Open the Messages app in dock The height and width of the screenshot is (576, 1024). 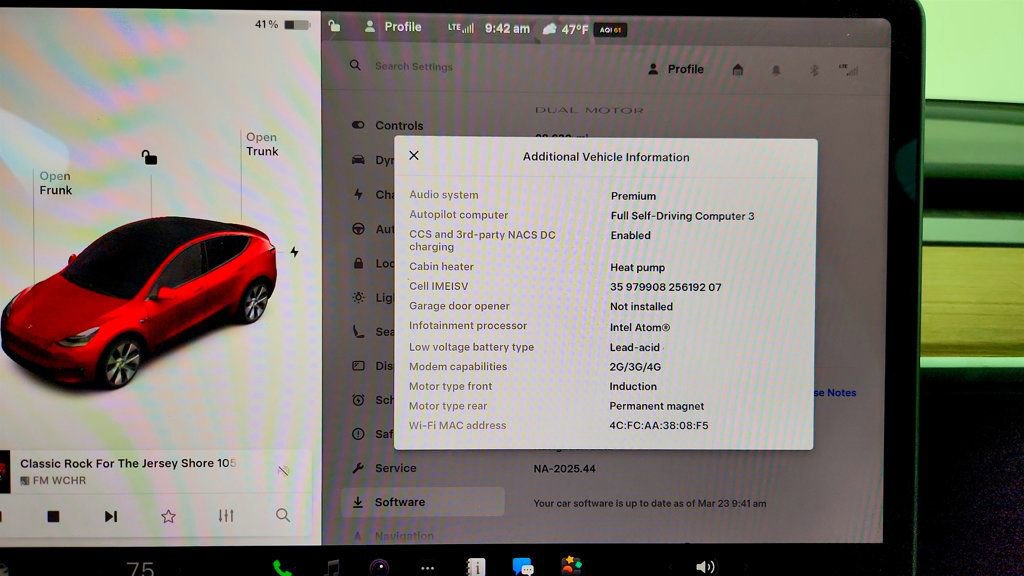pyautogui.click(x=523, y=566)
